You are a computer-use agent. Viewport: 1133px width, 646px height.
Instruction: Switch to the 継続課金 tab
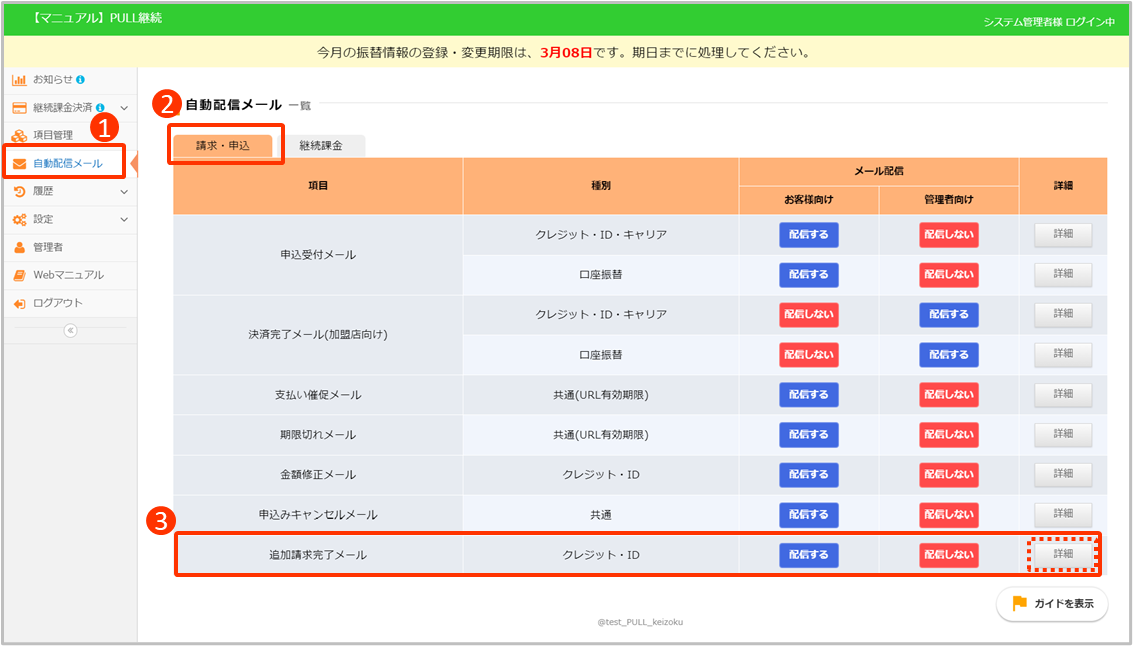(321, 145)
